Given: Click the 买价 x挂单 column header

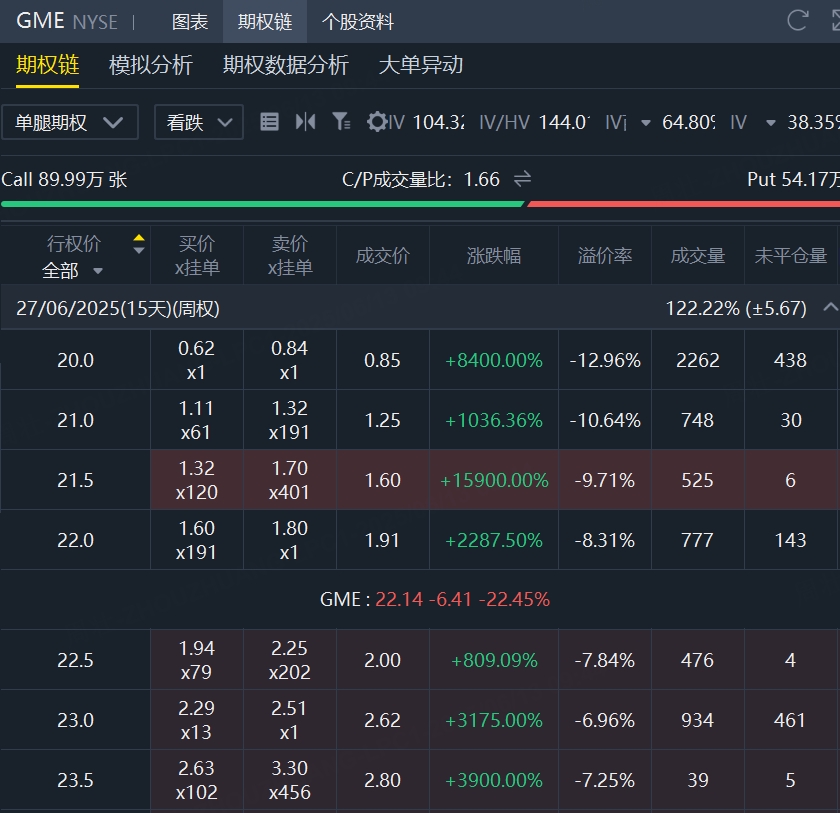Looking at the screenshot, I should [197, 255].
